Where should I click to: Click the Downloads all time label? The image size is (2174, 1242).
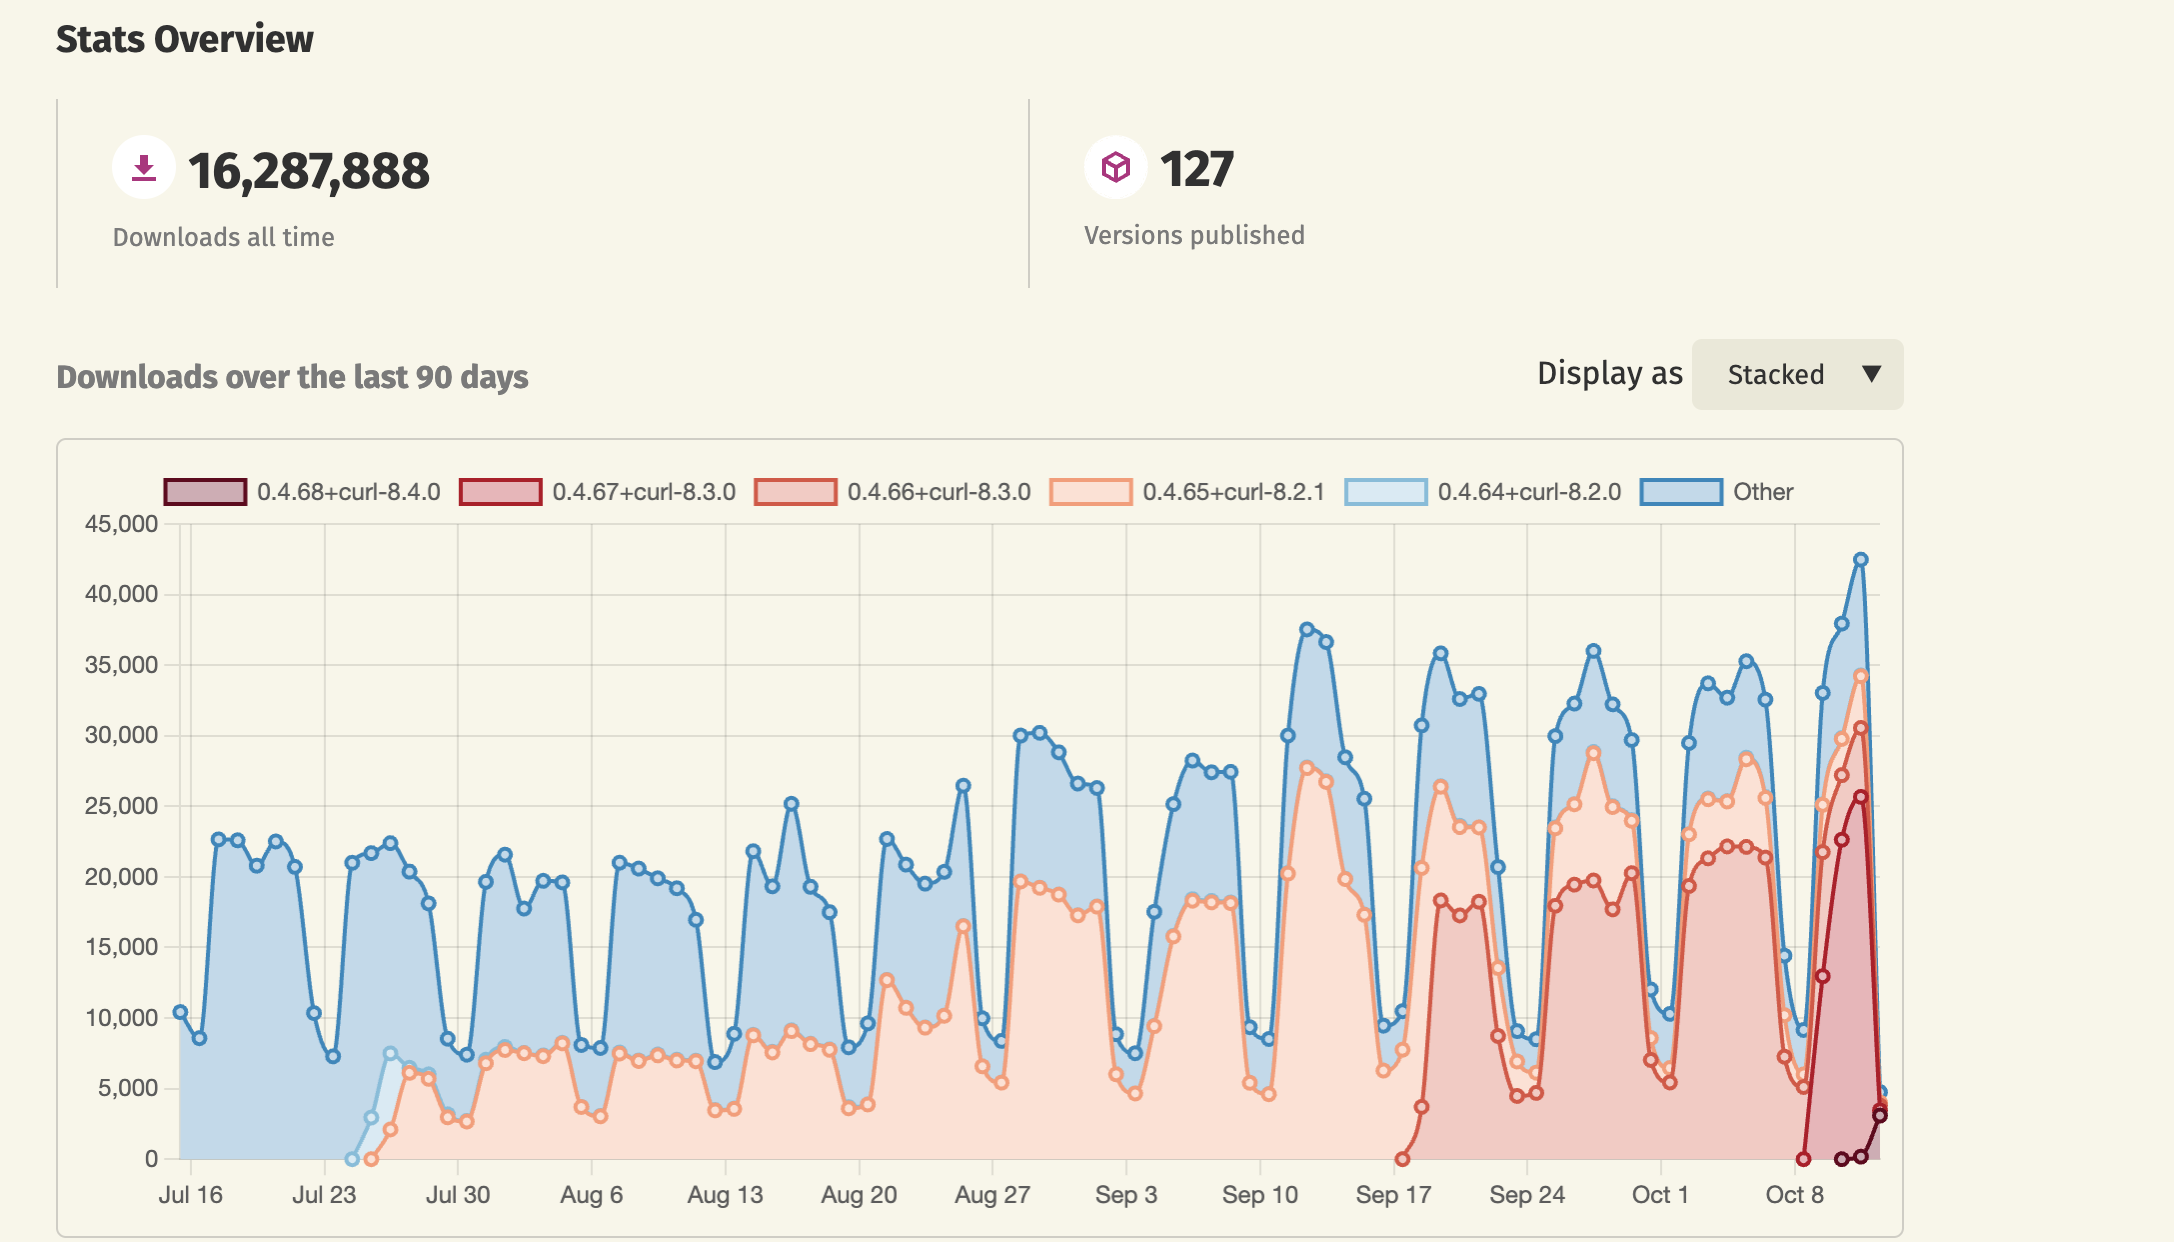point(223,237)
